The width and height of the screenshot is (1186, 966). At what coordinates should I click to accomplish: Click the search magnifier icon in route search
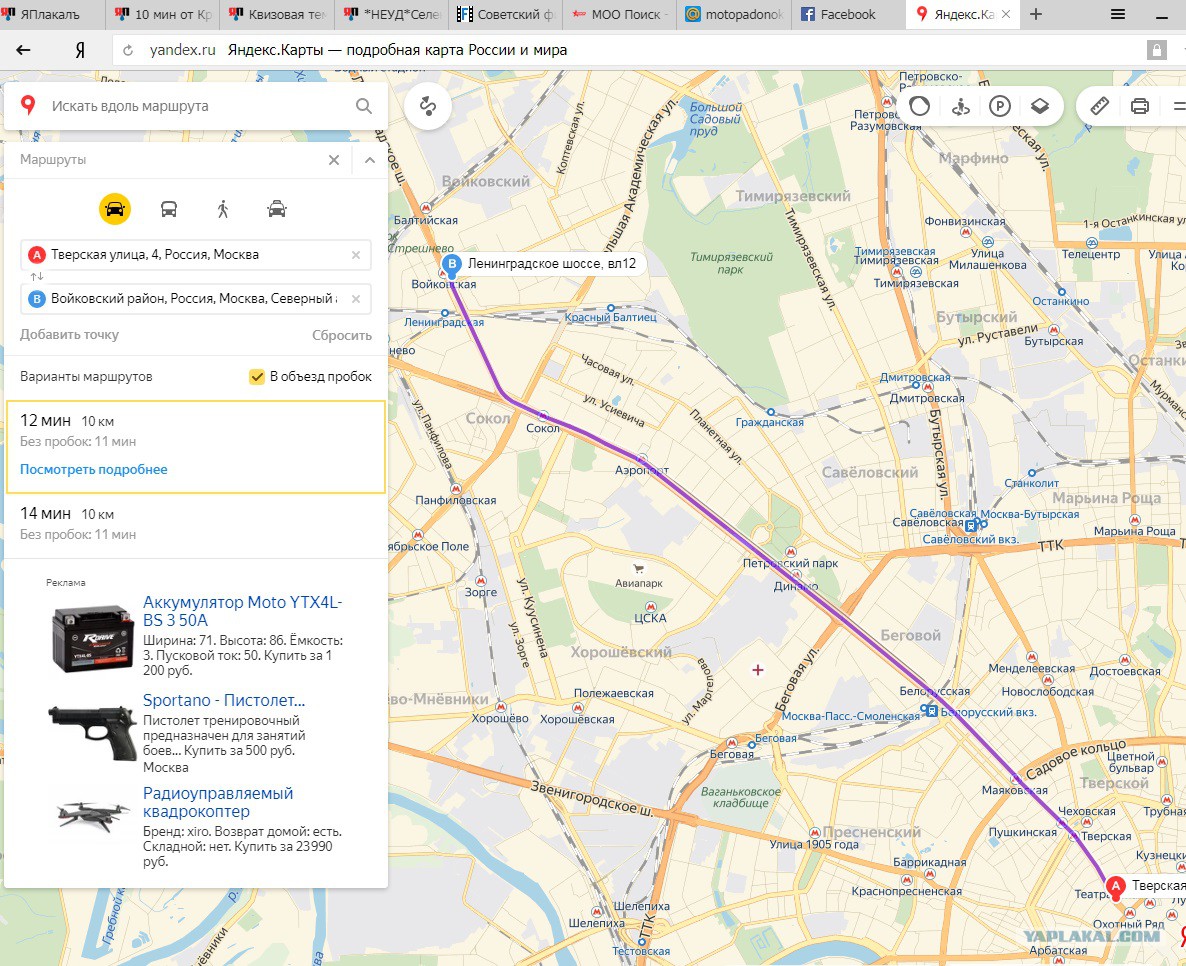(364, 106)
